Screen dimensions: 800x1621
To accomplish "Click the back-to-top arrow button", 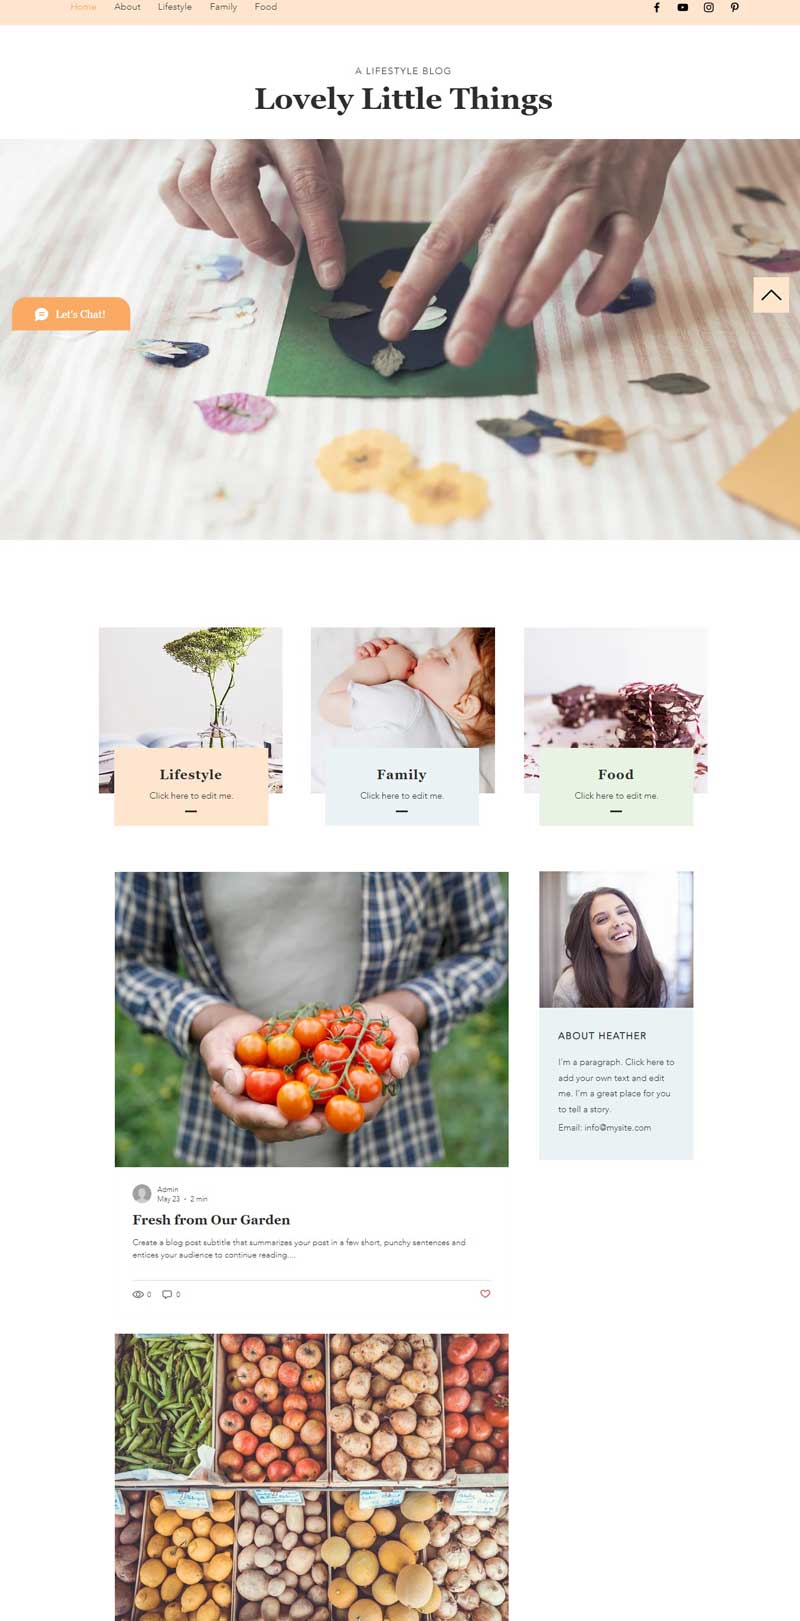I will coord(771,295).
